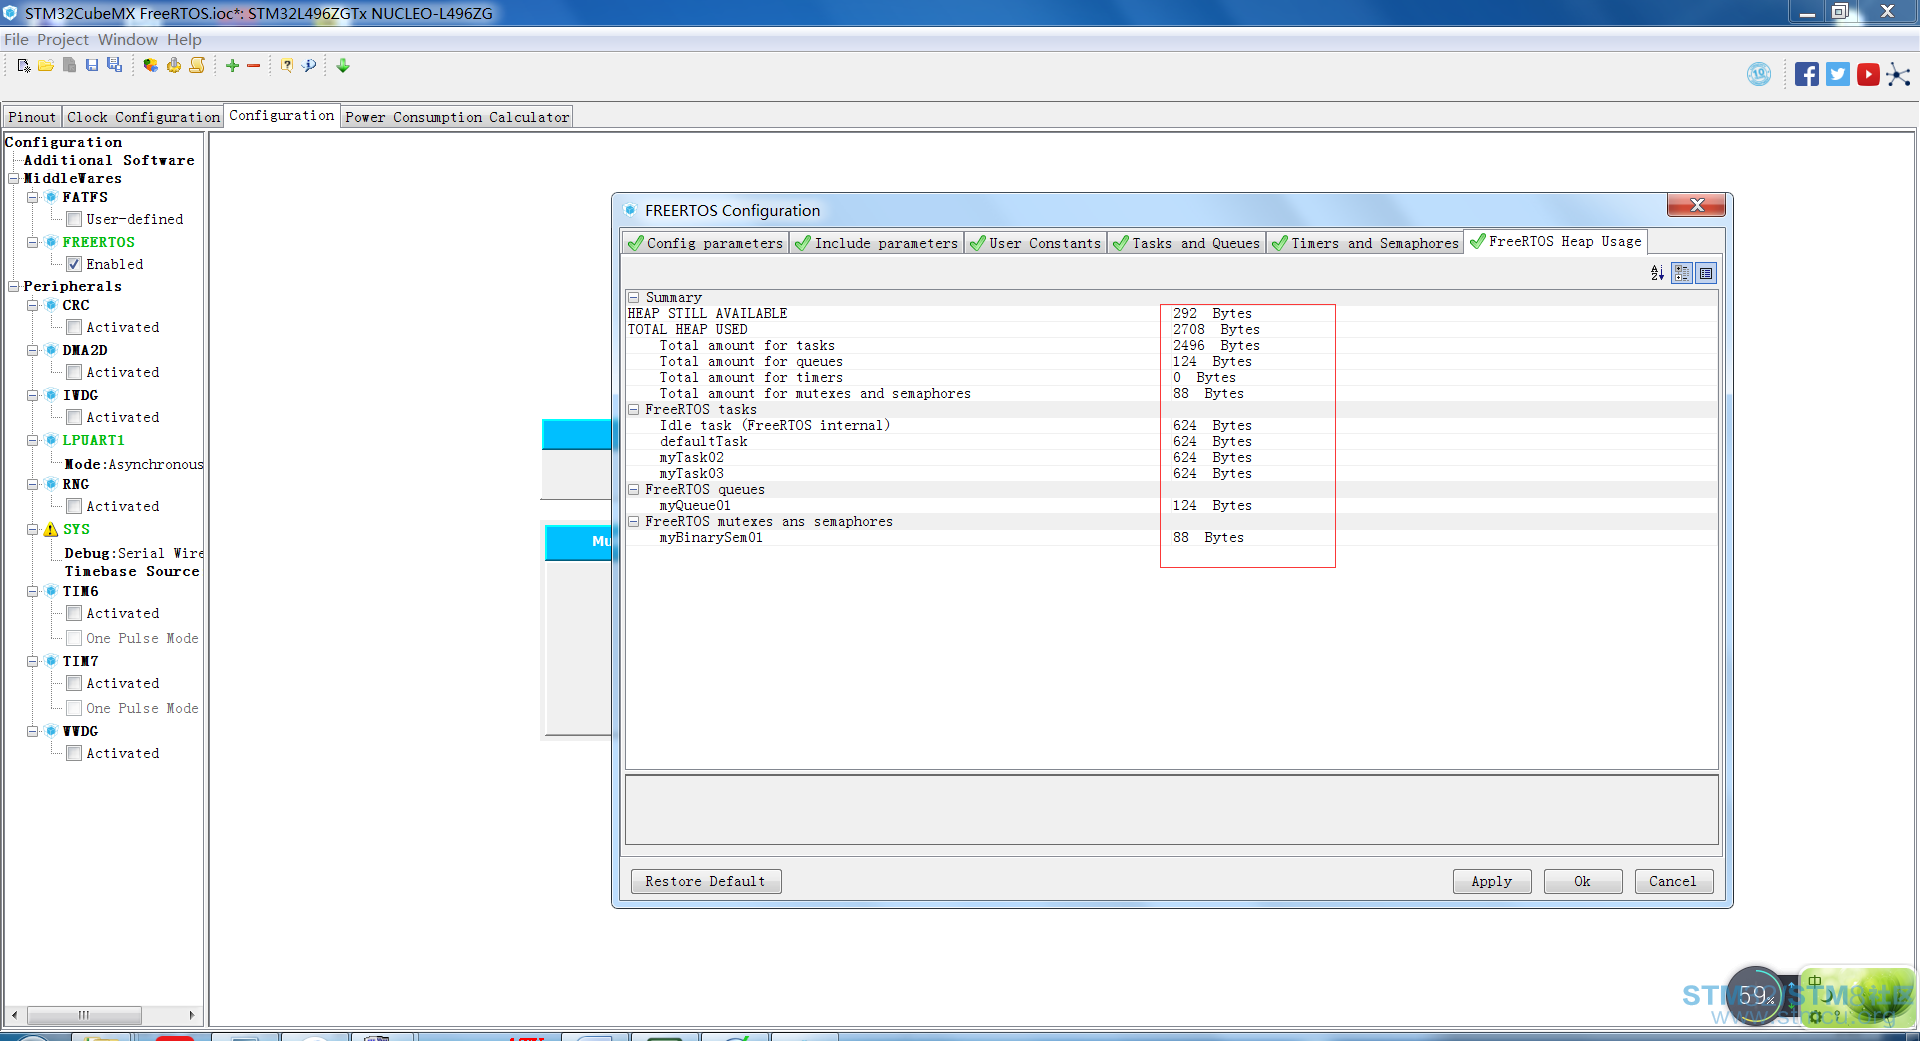
Task: Click the Restore Default button
Action: [705, 881]
